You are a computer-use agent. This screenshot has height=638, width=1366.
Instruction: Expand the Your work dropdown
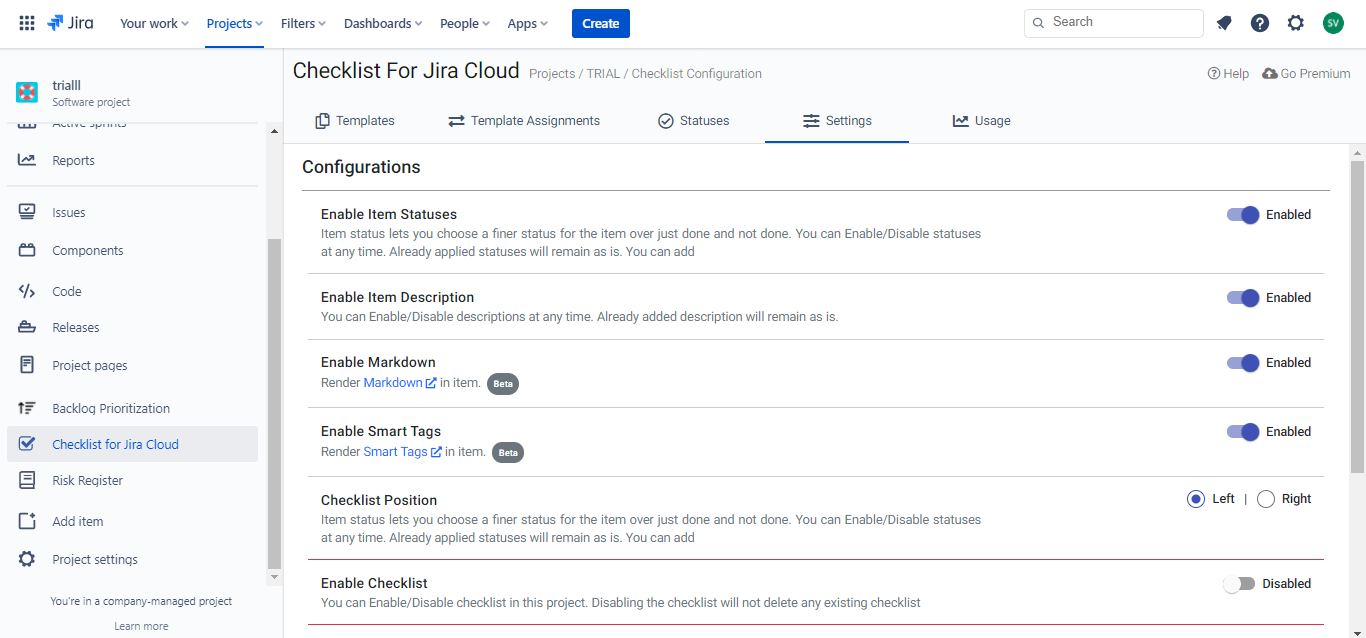154,23
